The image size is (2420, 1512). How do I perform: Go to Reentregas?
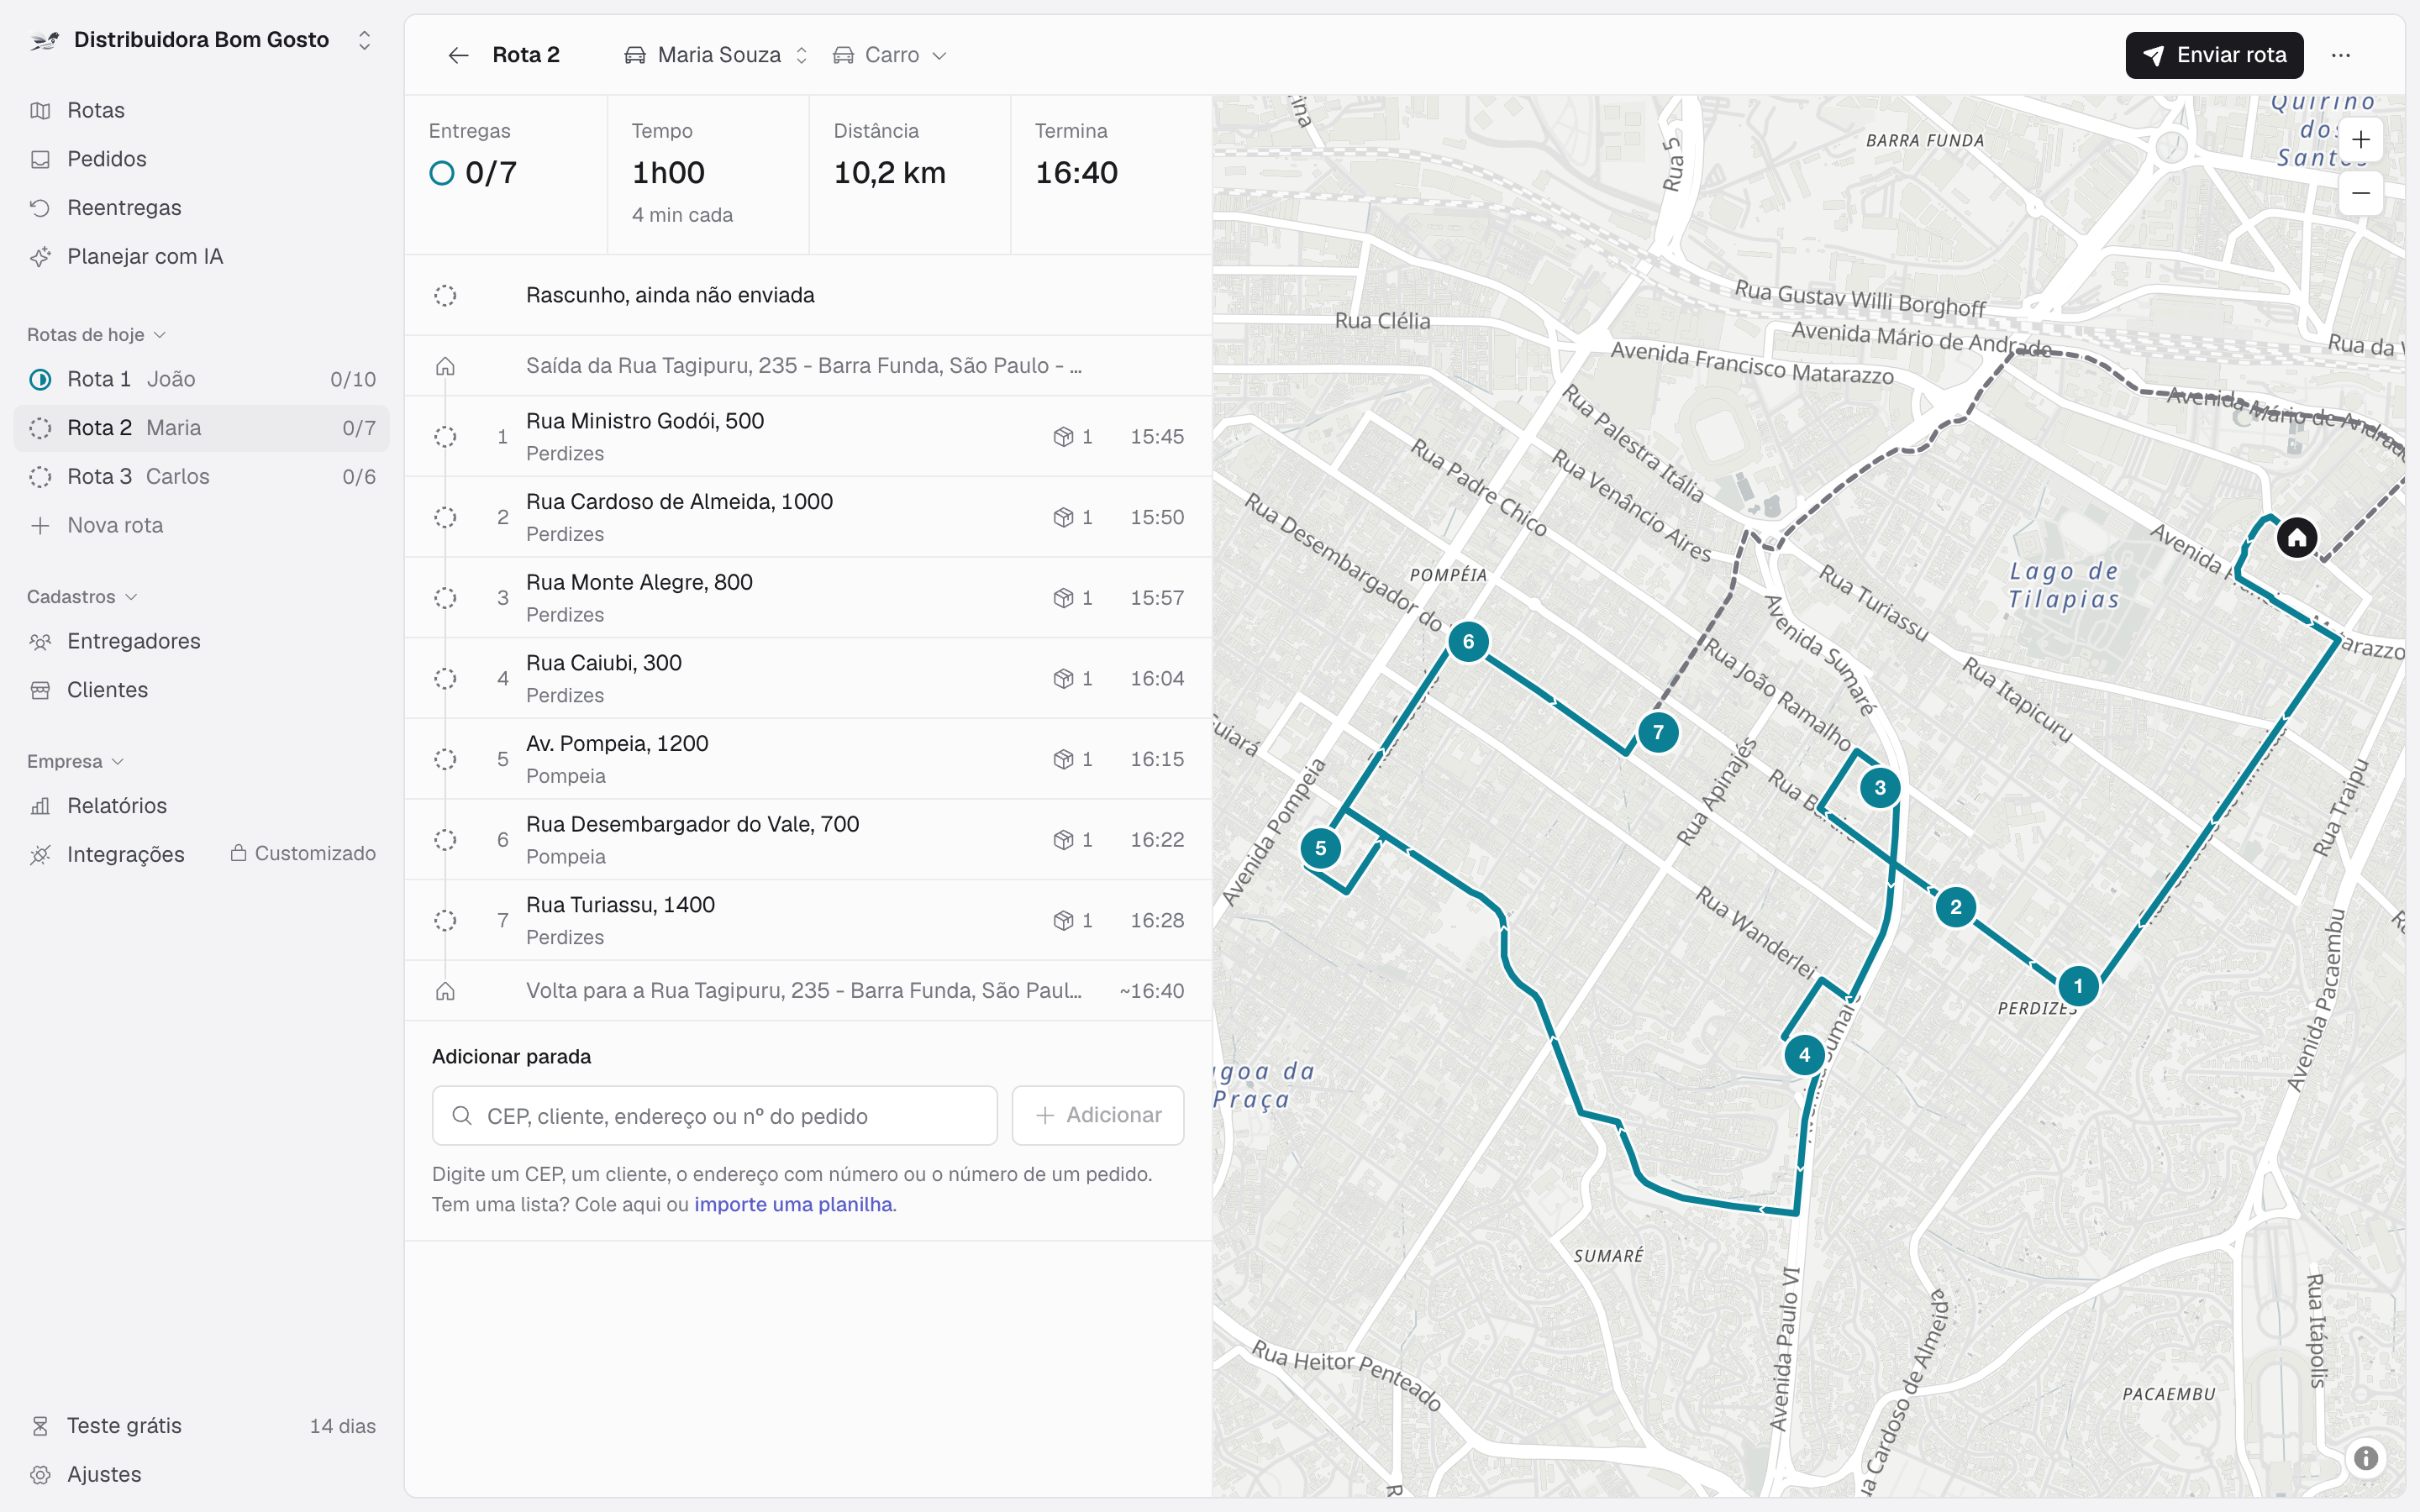tap(201, 208)
